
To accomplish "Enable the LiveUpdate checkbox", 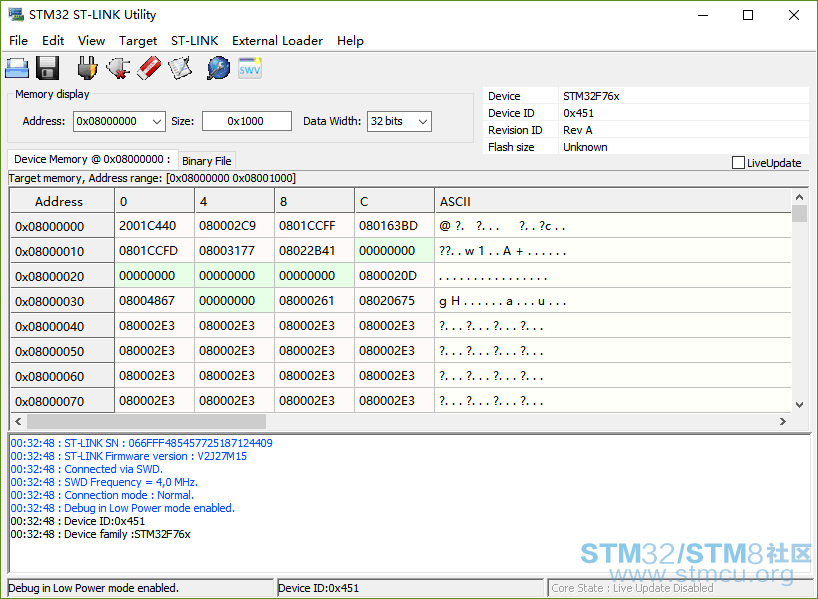I will (x=738, y=163).
